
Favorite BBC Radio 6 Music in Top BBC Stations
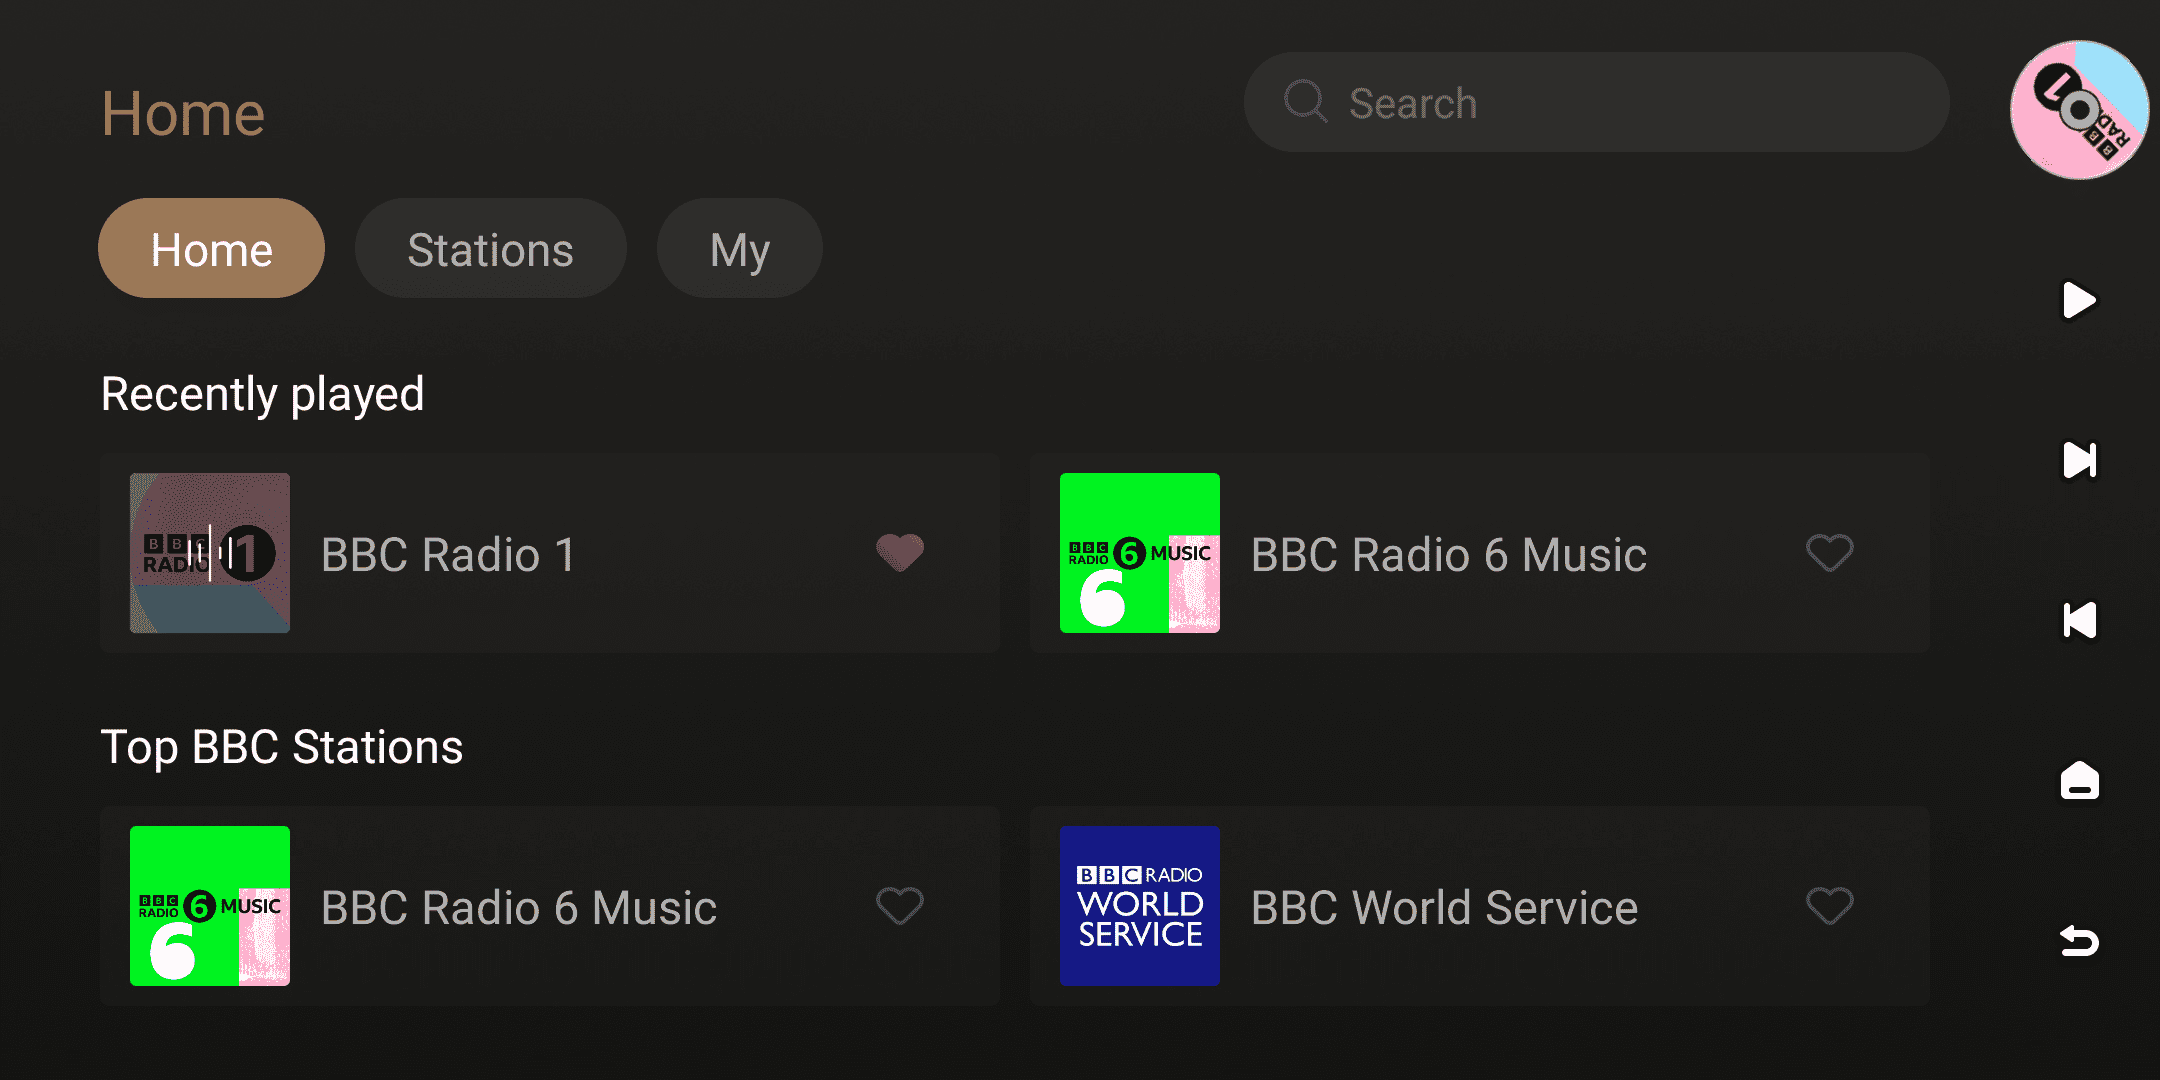(x=900, y=906)
